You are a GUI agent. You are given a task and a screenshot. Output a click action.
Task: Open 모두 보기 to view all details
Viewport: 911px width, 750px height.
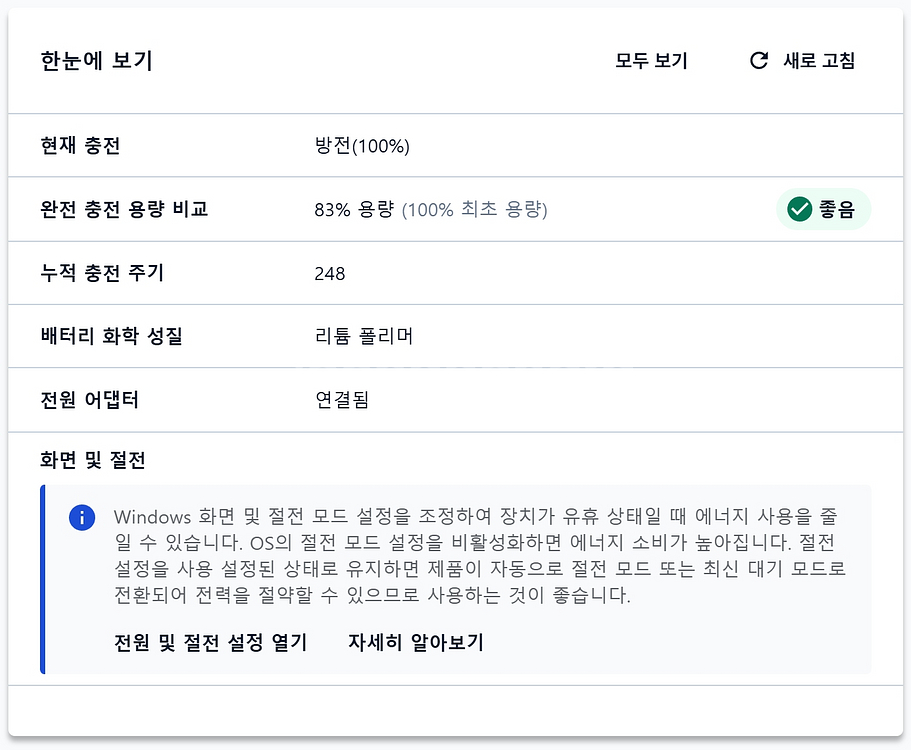651,61
